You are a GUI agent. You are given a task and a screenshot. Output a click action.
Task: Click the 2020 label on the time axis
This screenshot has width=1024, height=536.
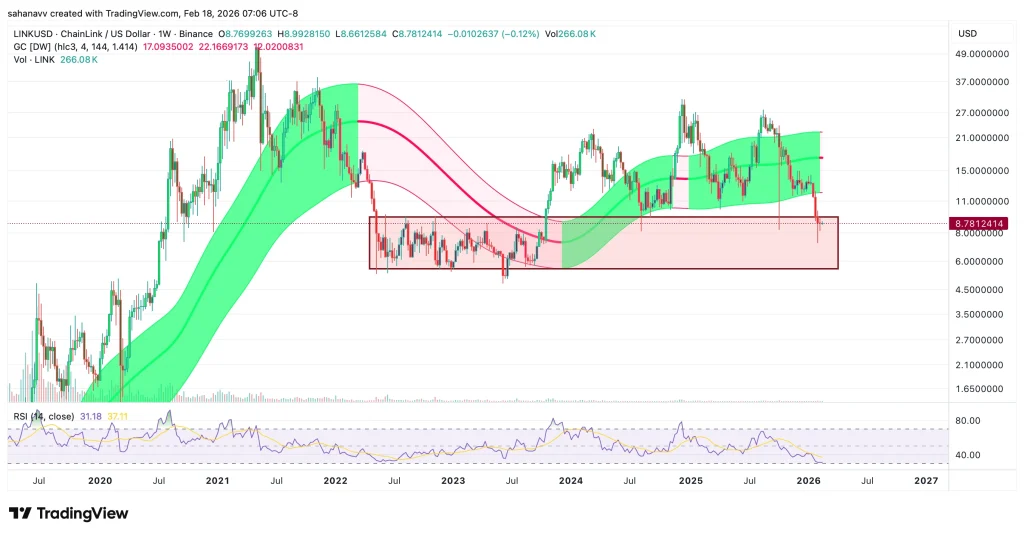point(98,480)
